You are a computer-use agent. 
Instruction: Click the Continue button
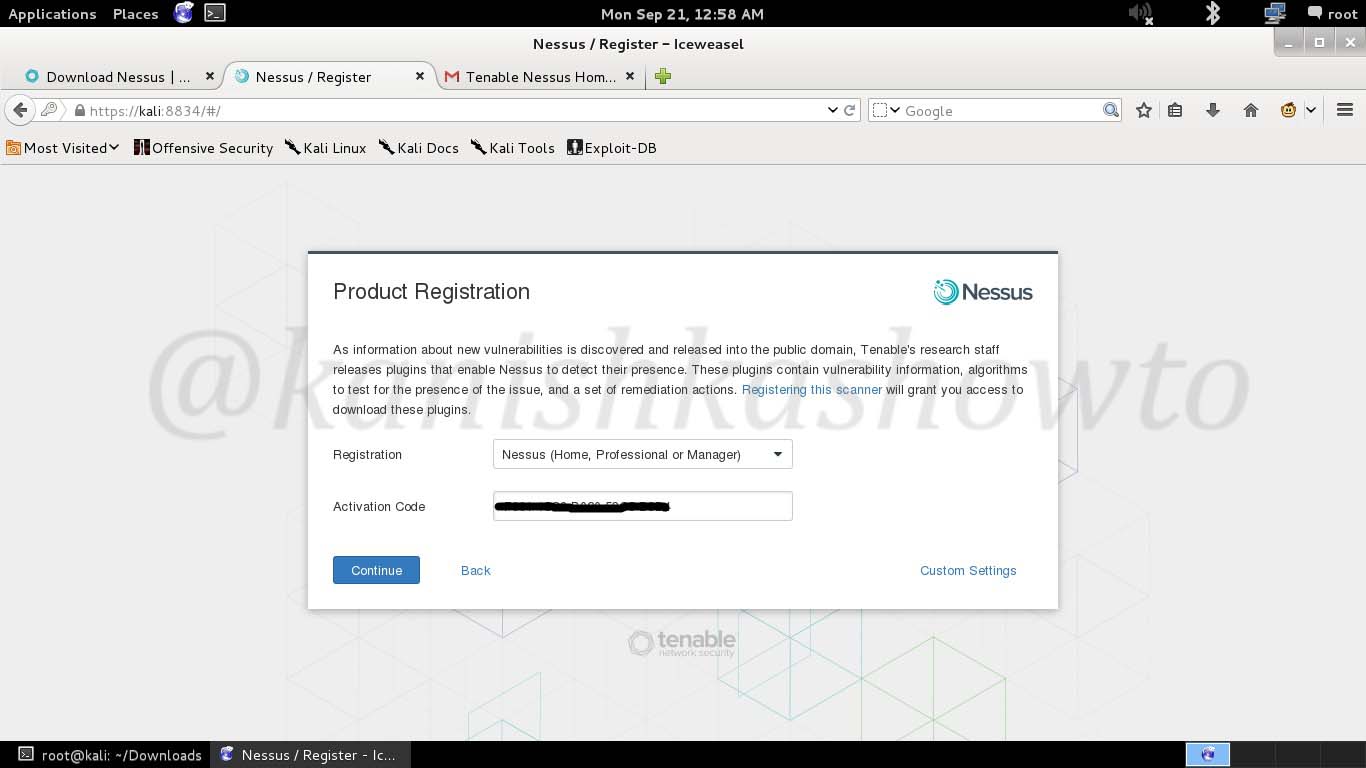tap(376, 570)
